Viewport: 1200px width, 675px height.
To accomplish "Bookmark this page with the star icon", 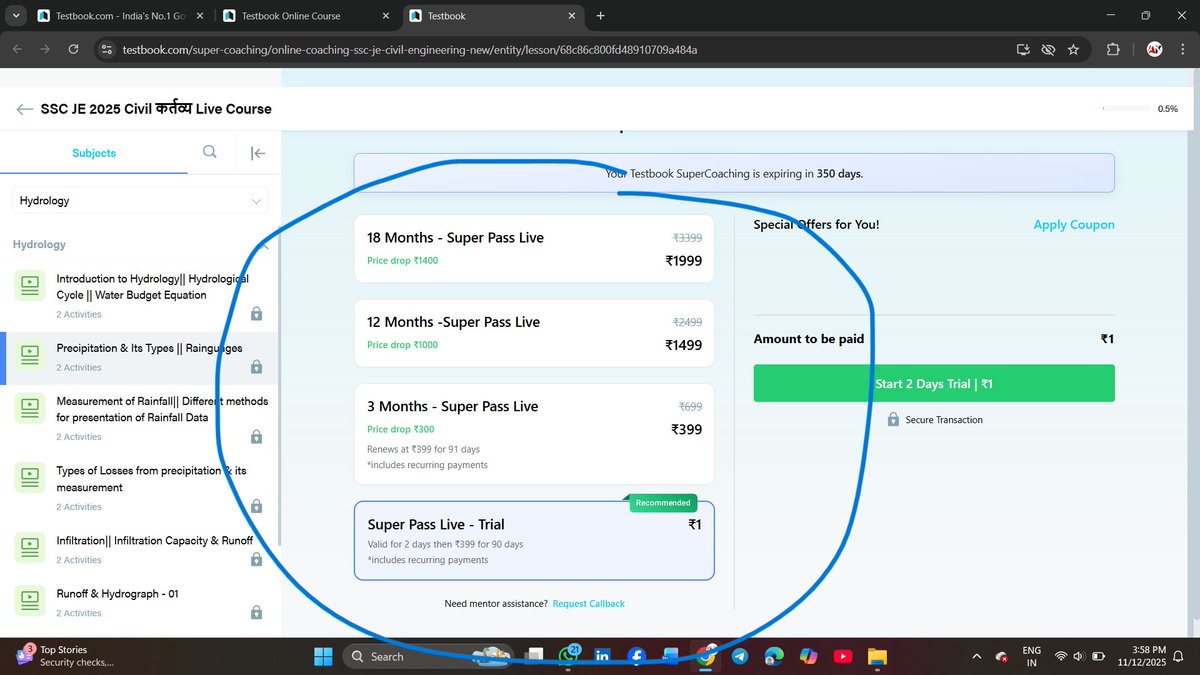I will [1074, 49].
